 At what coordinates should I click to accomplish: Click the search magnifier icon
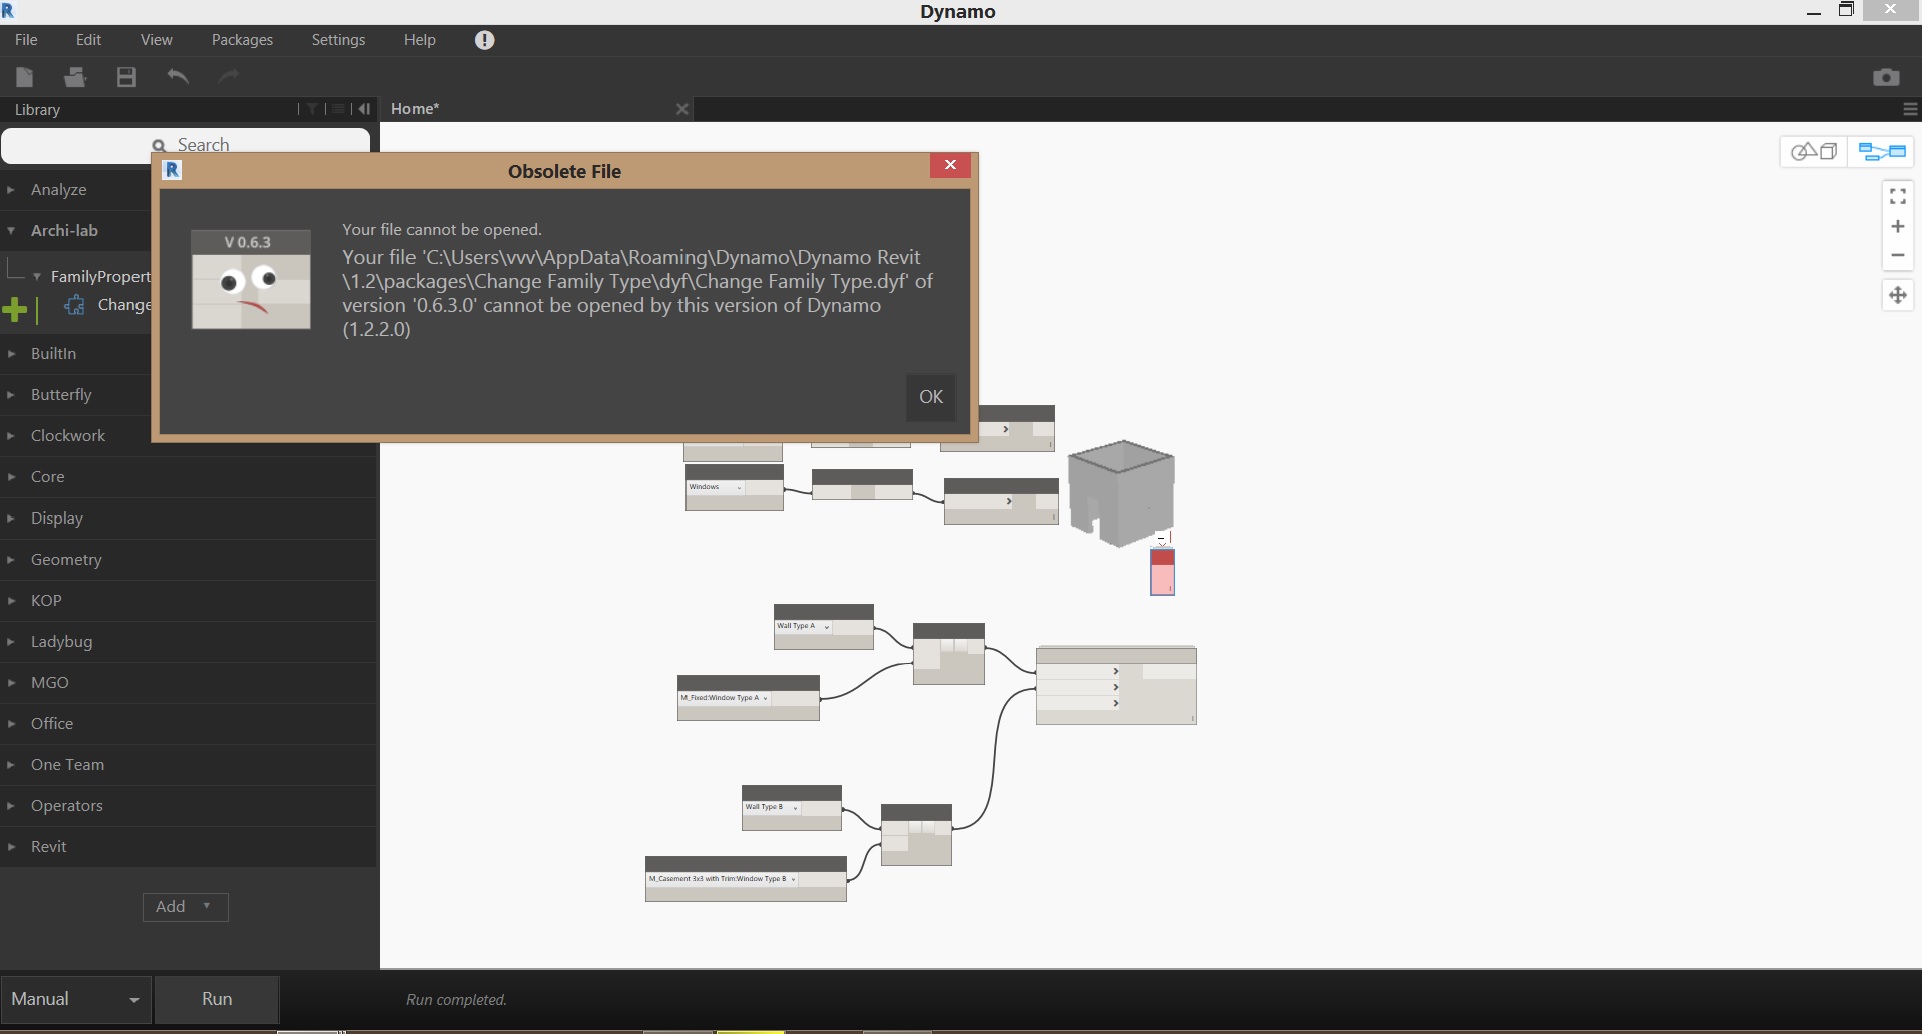159,145
